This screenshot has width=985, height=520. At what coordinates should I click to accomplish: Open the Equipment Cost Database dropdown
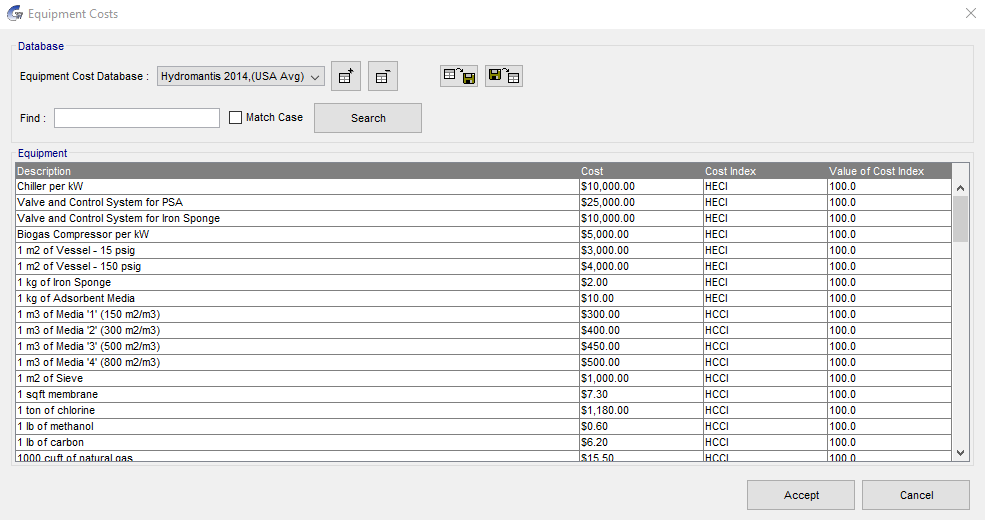tap(241, 76)
